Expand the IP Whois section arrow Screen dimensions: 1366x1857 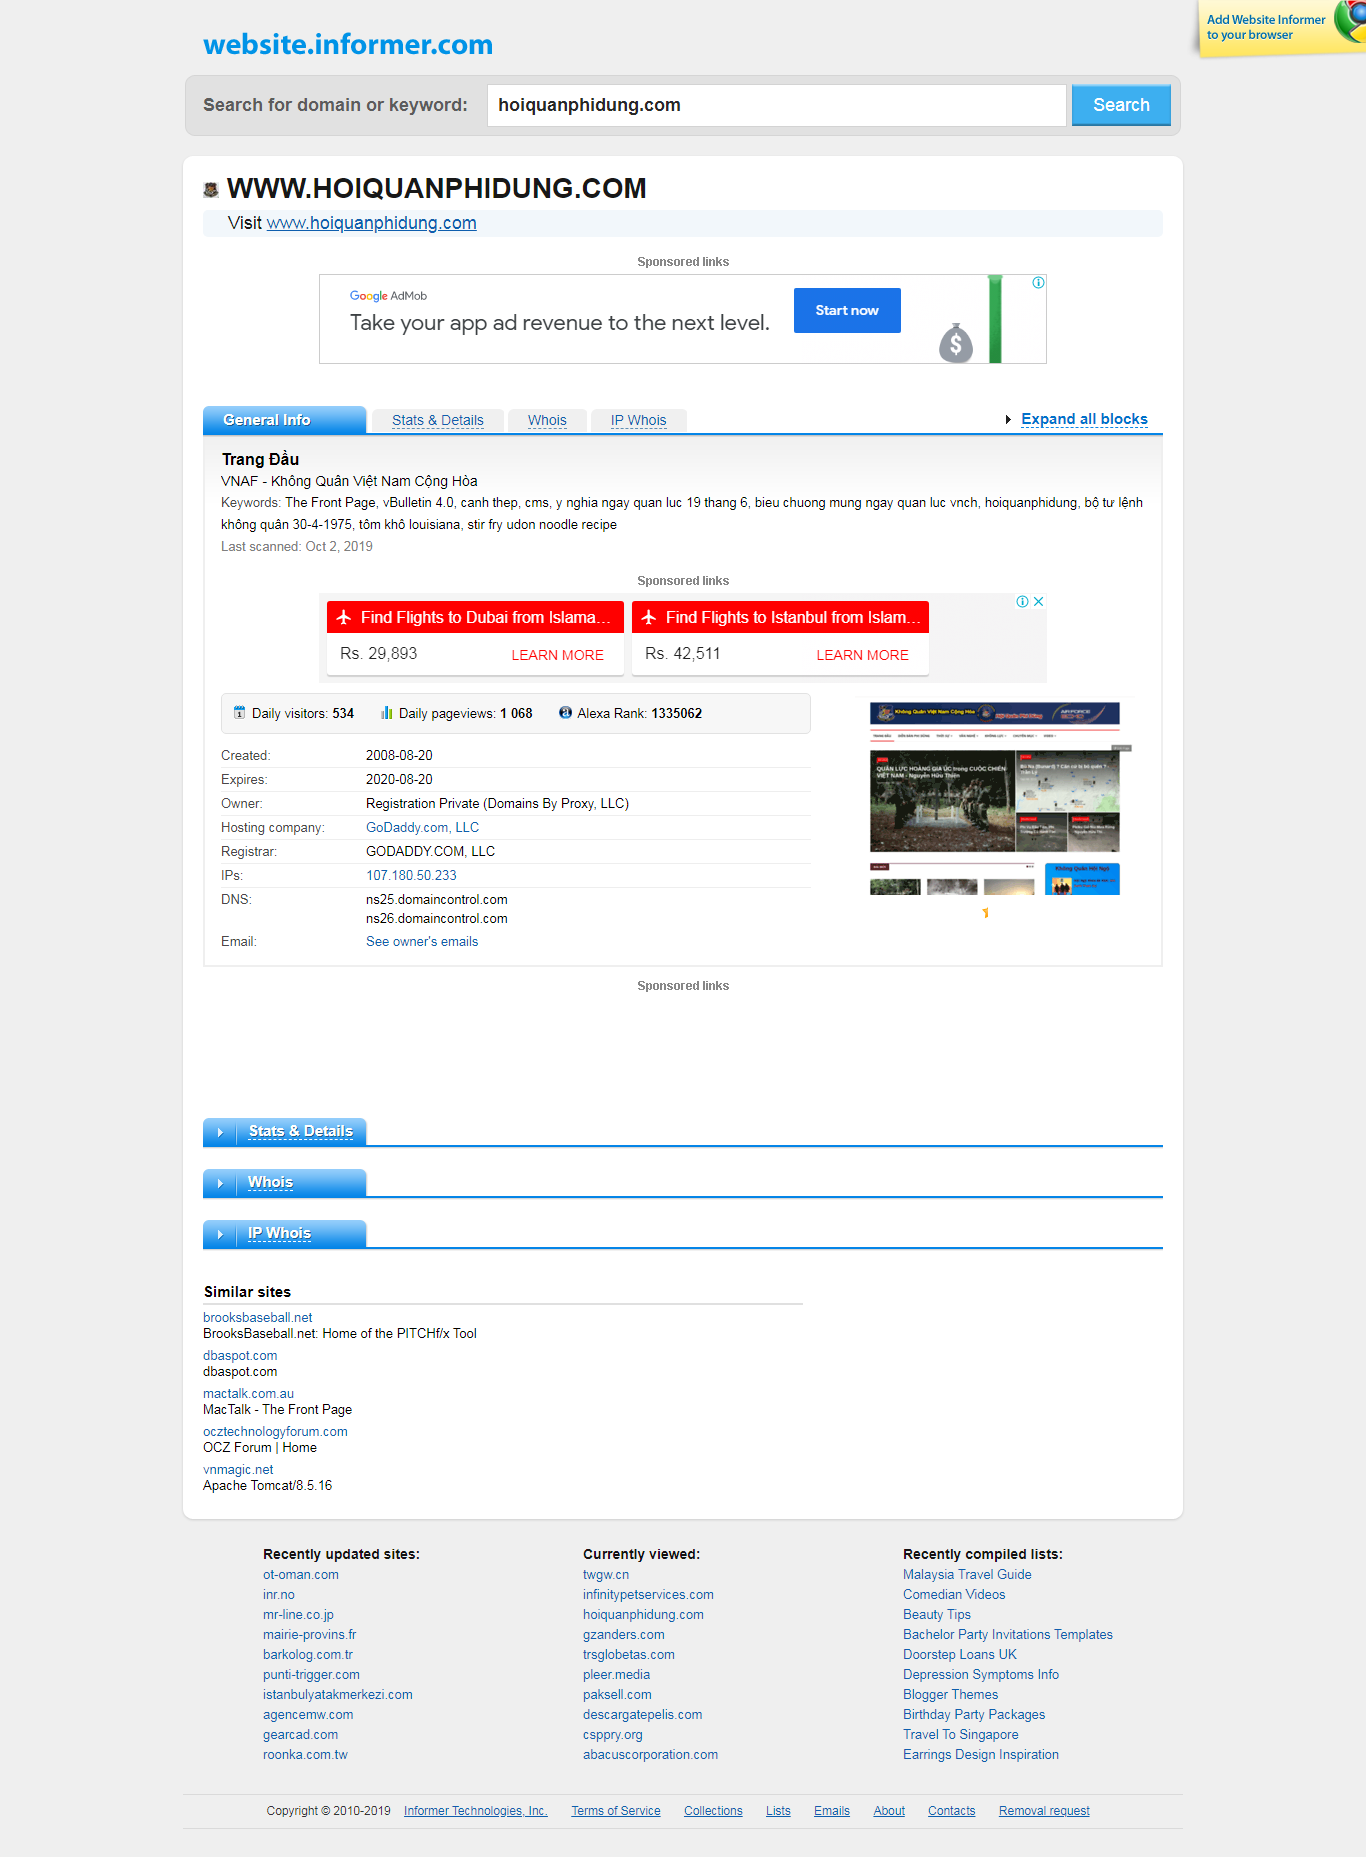[x=220, y=1234]
